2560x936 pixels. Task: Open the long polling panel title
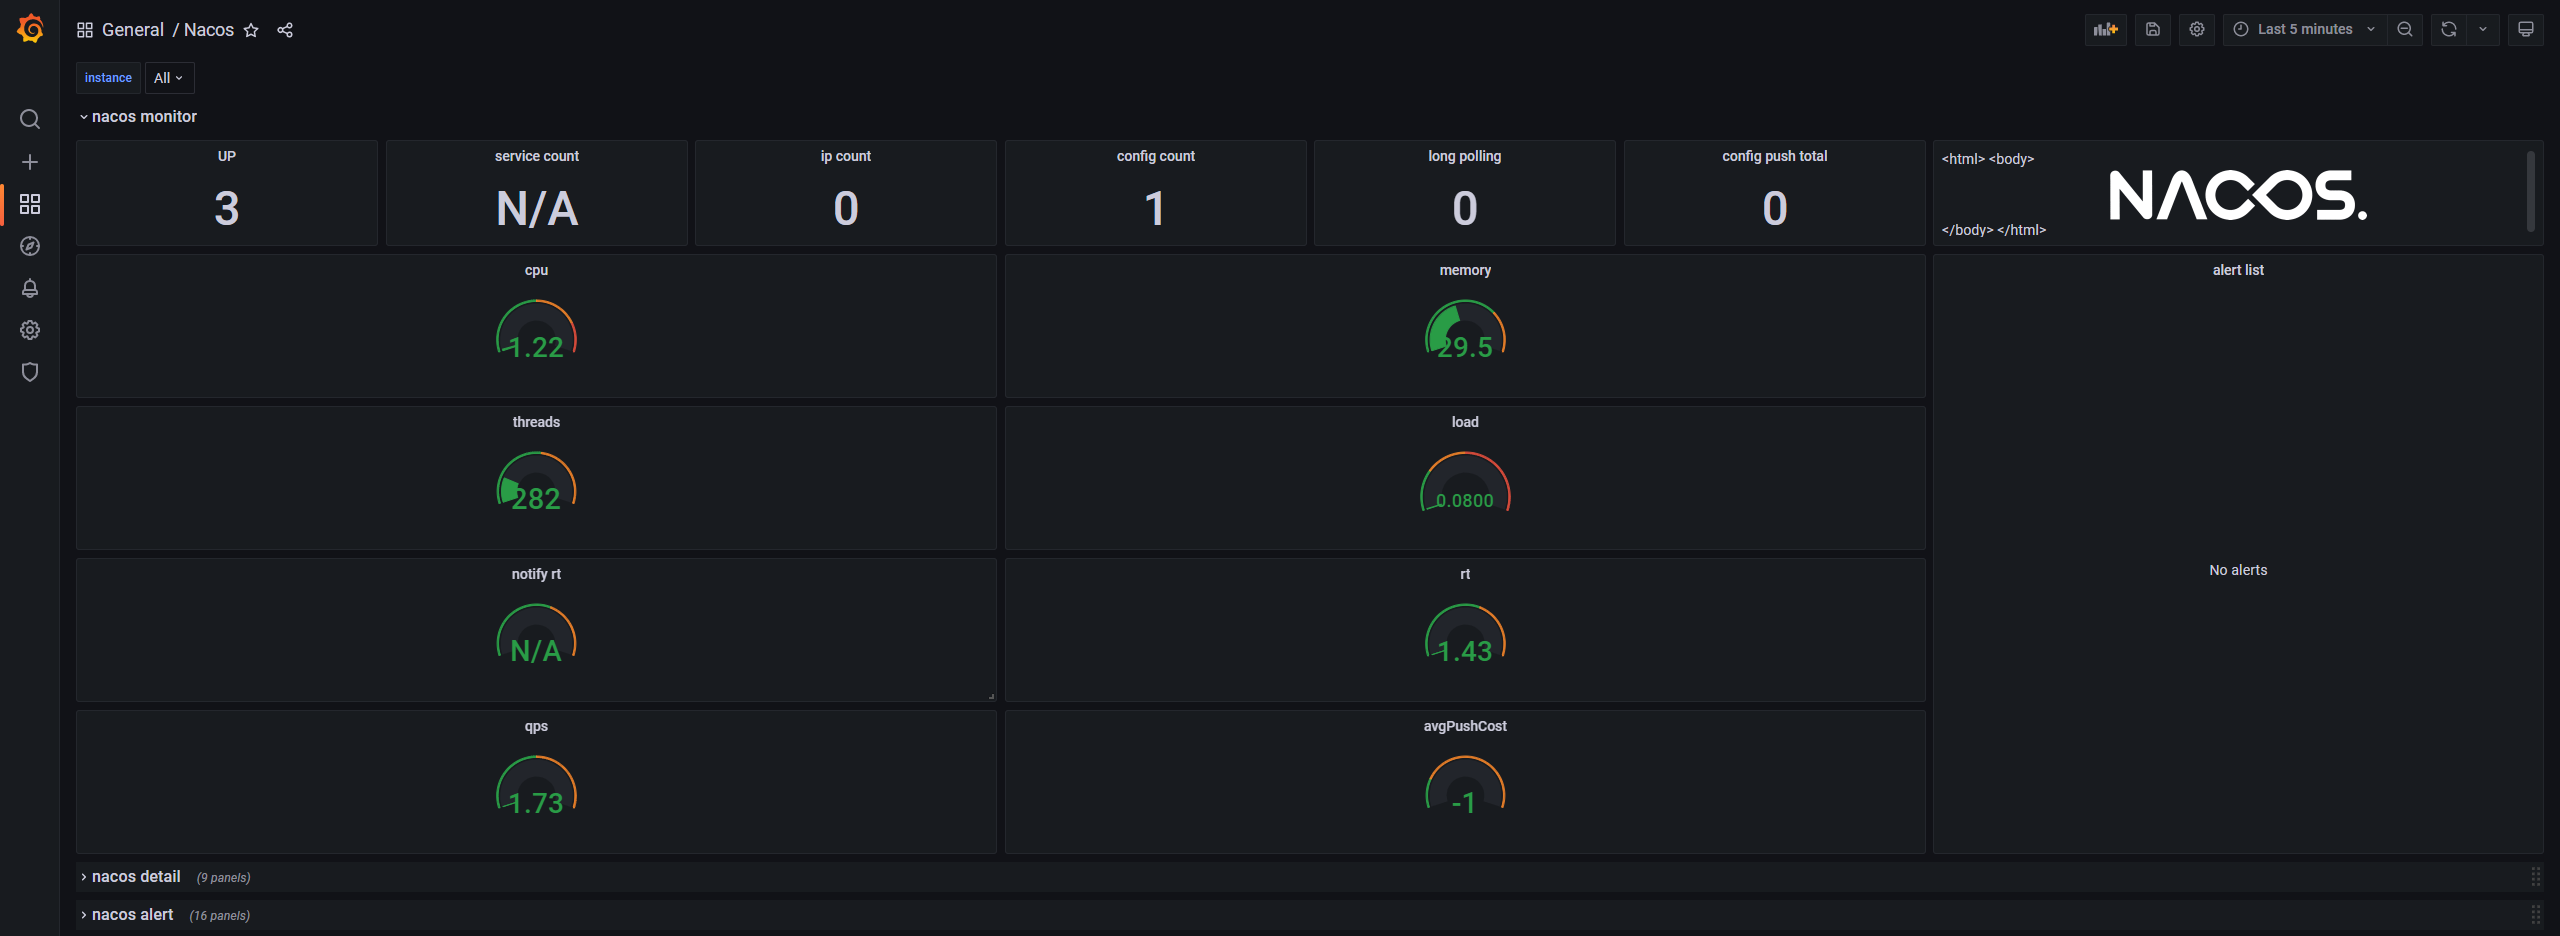[x=1465, y=156]
